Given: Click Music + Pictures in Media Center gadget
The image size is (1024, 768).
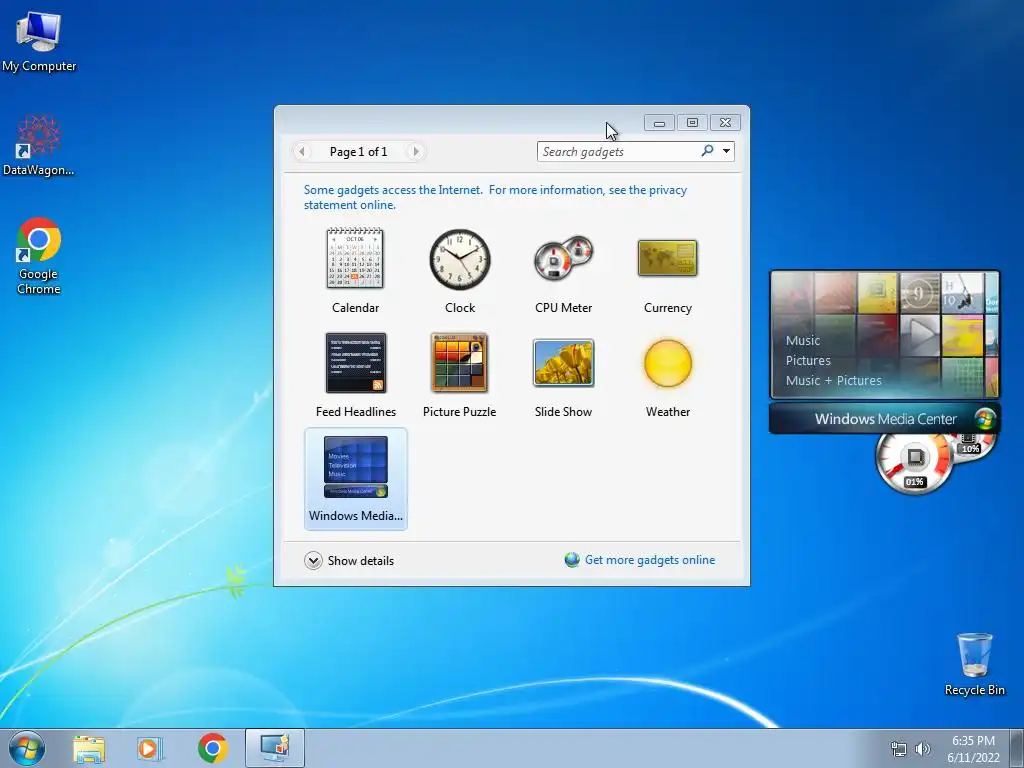Looking at the screenshot, I should tap(833, 380).
